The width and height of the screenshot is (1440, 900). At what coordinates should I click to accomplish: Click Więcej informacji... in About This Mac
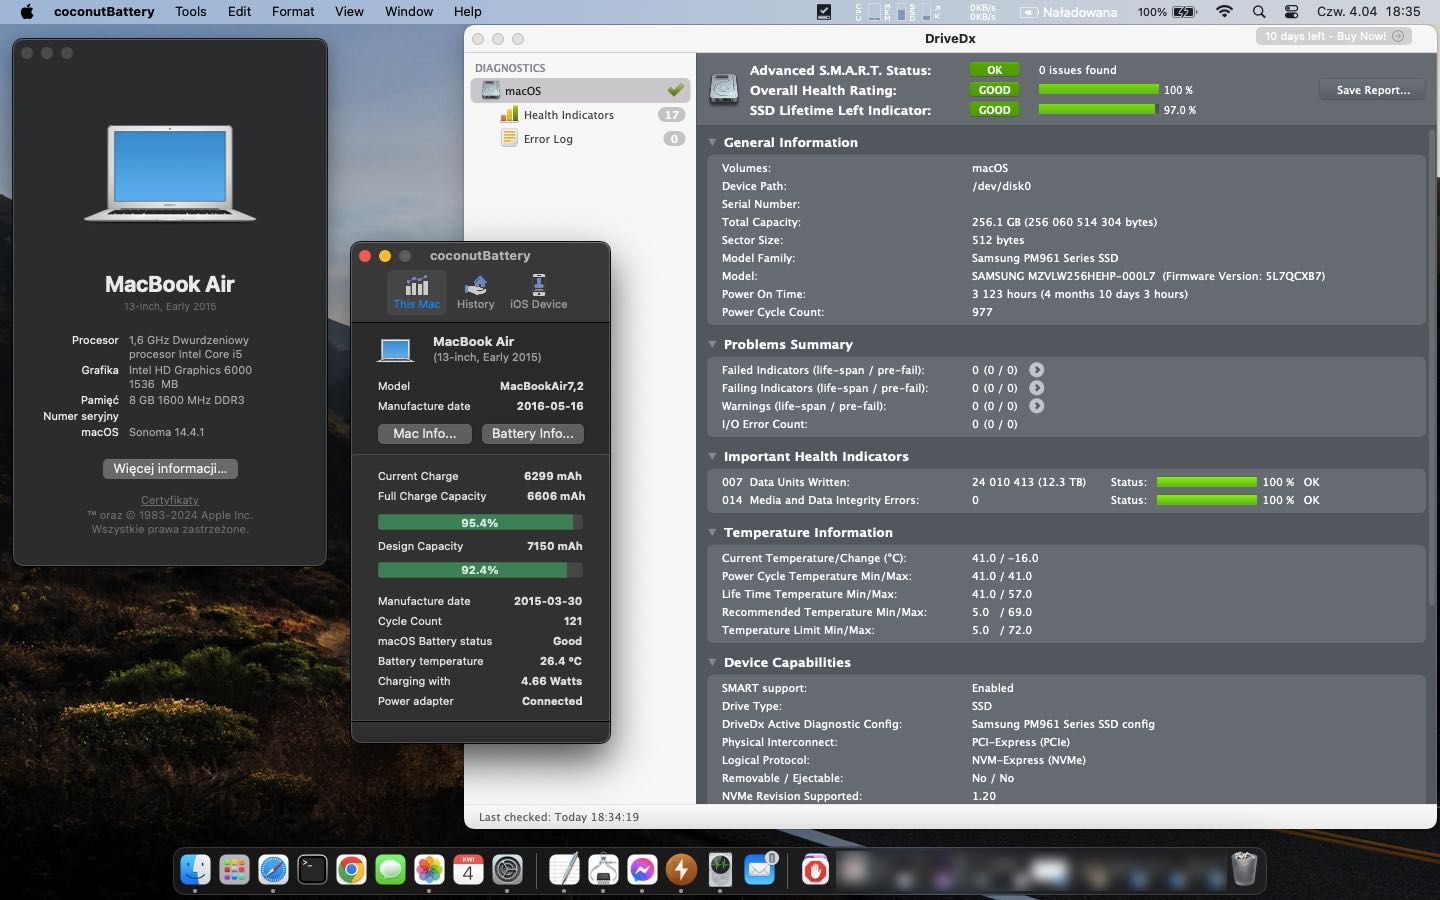coord(170,468)
